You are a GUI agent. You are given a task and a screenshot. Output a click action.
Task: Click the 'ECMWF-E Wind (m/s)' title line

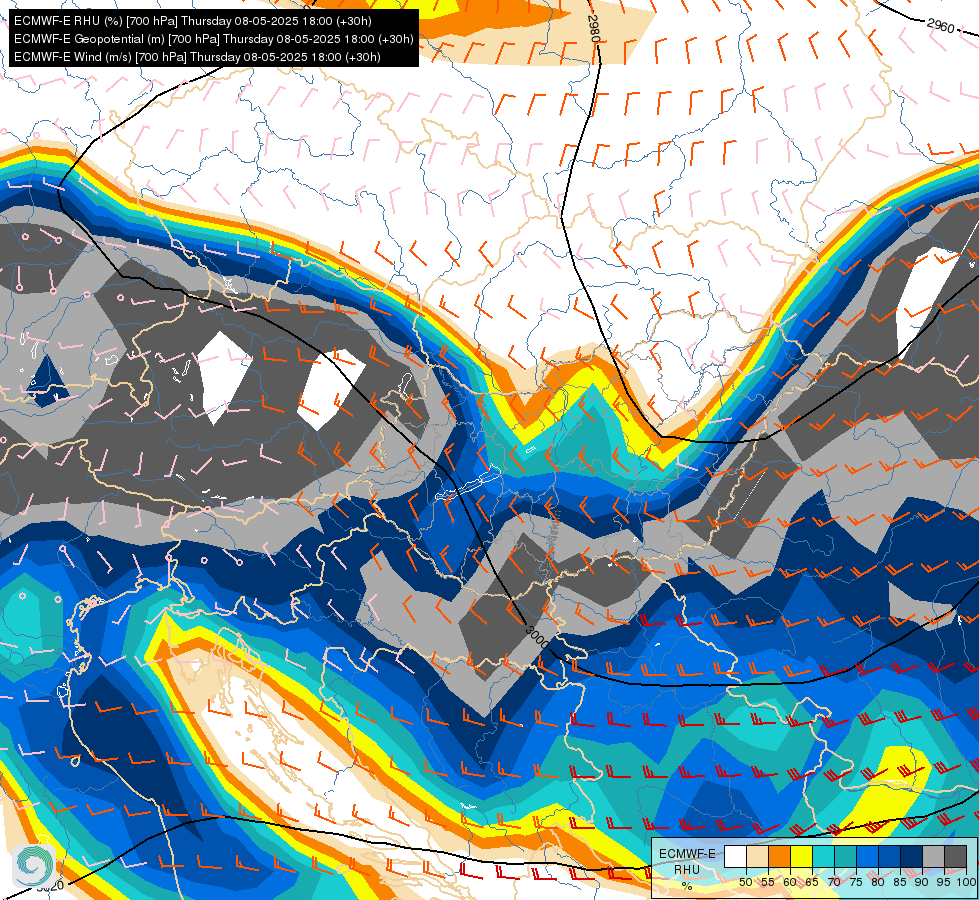197,57
